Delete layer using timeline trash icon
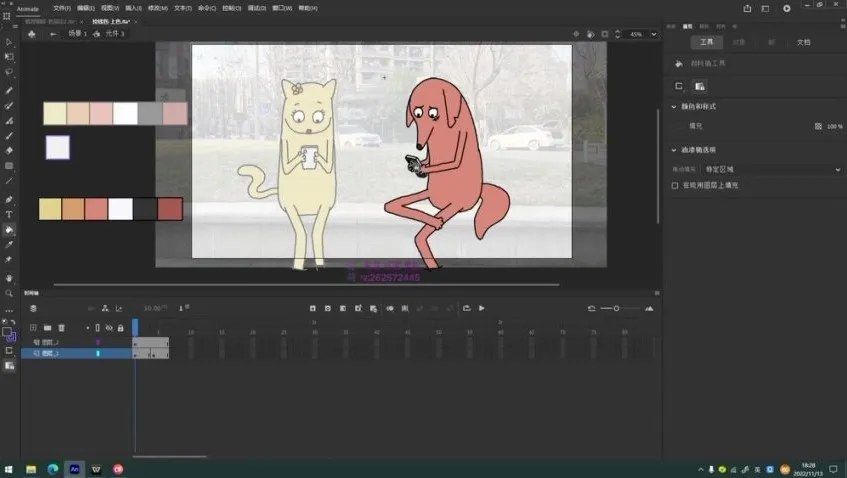 coord(61,327)
